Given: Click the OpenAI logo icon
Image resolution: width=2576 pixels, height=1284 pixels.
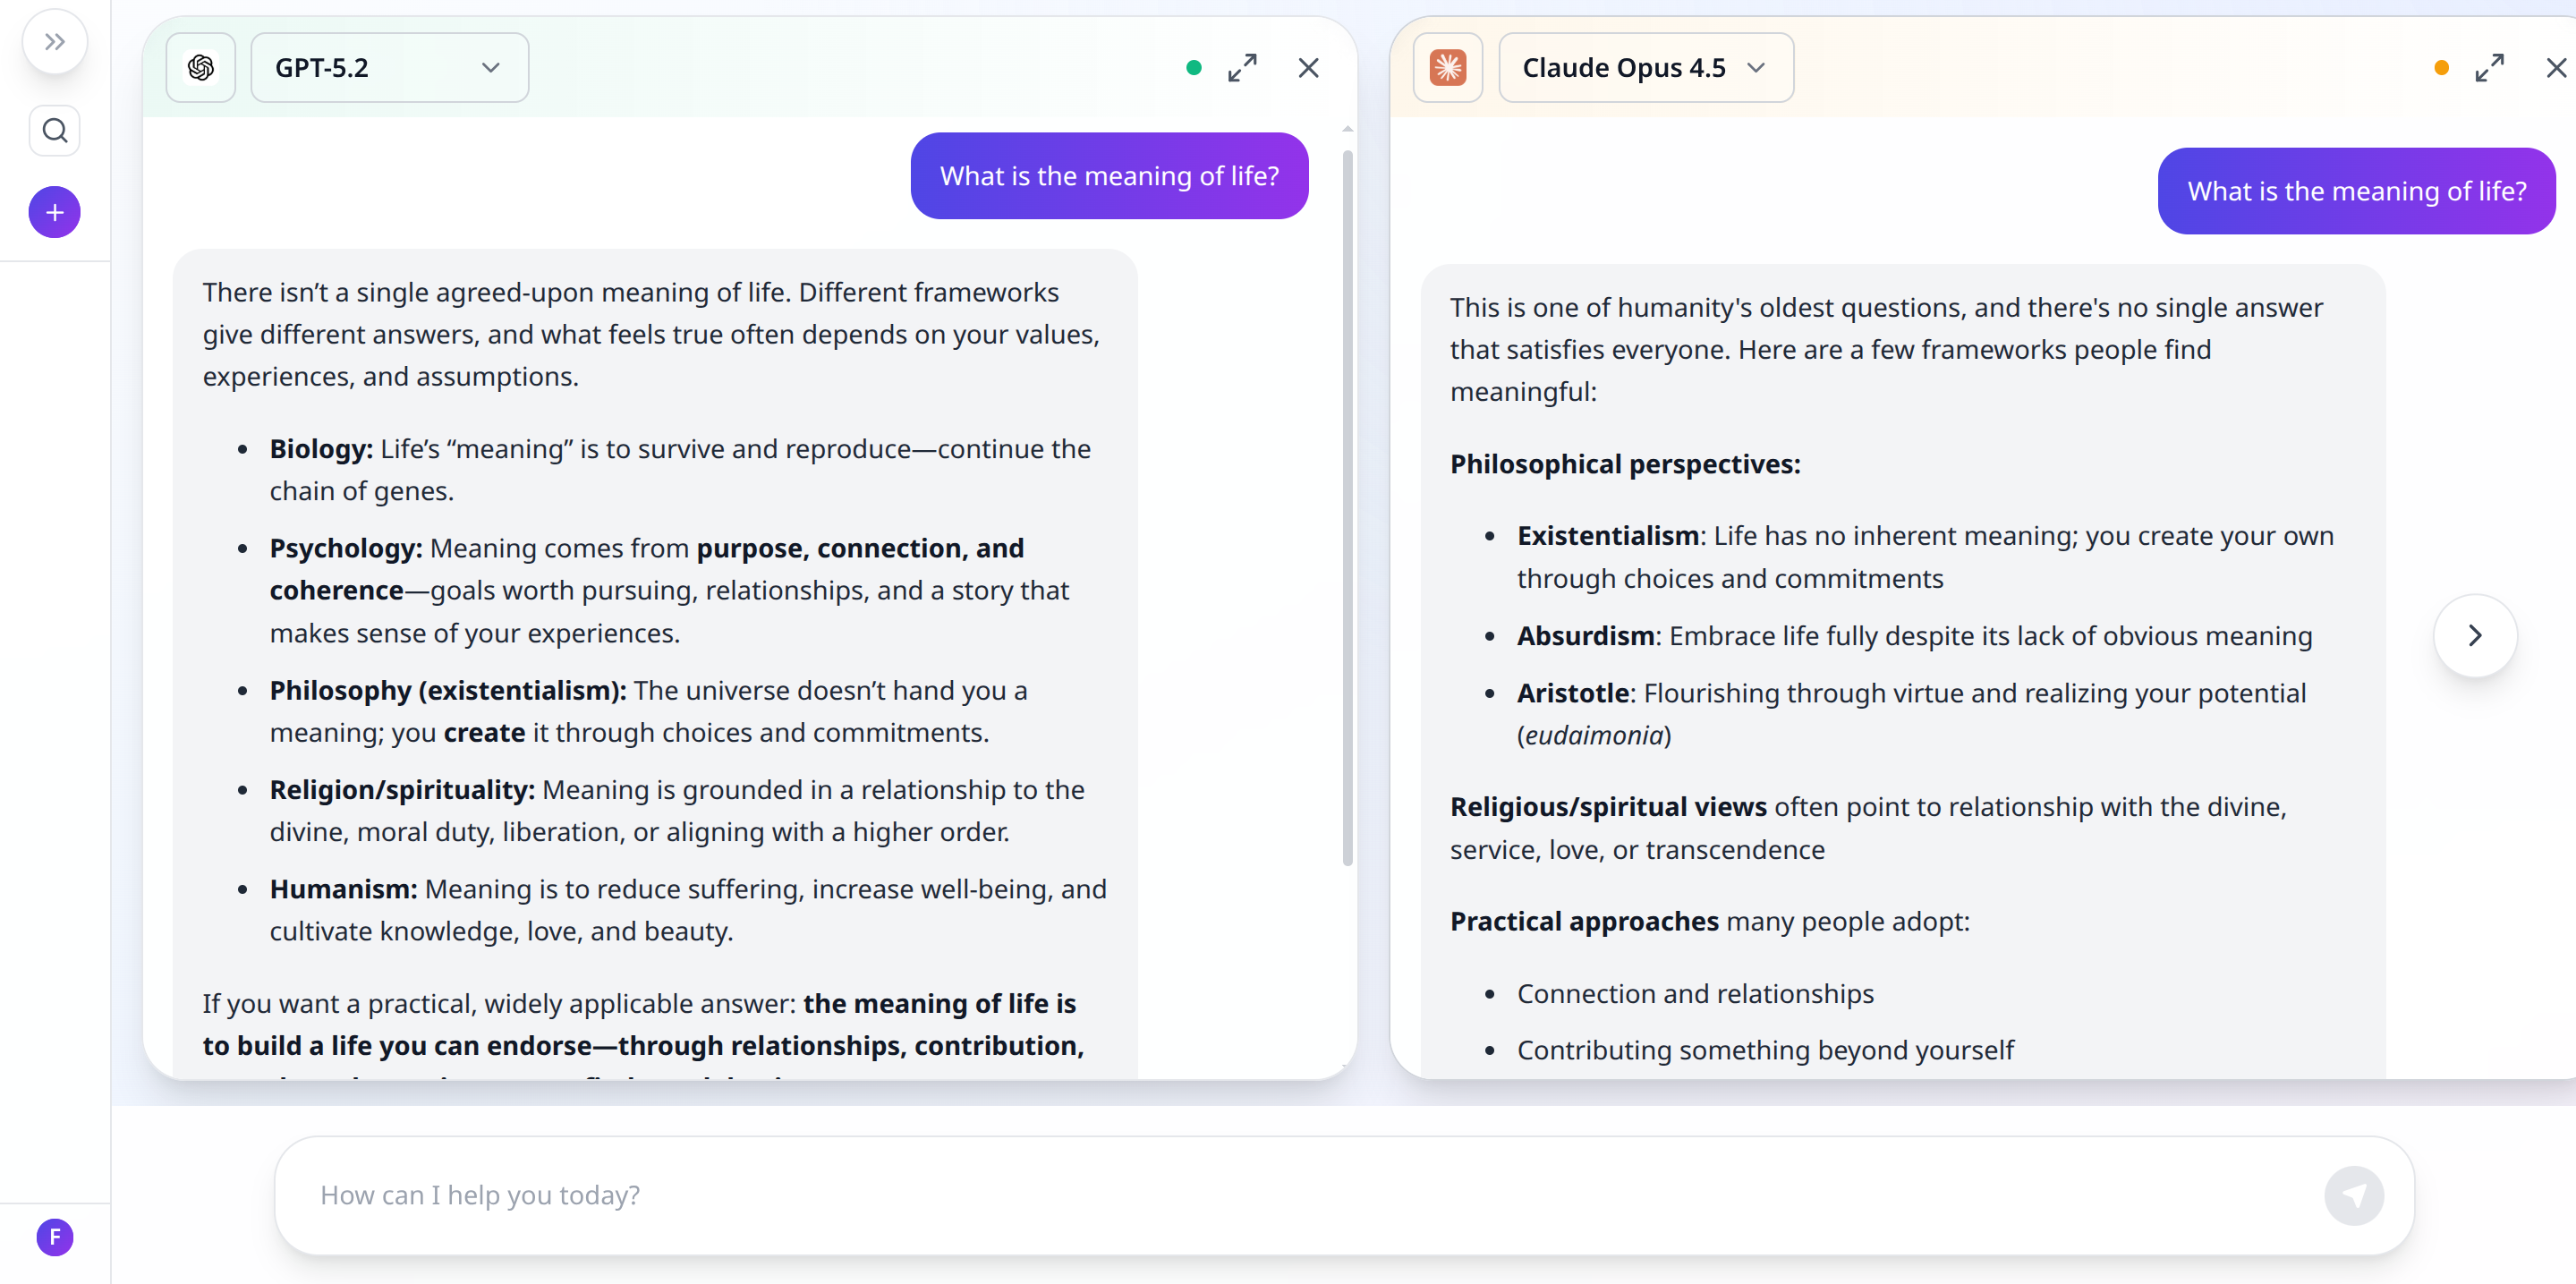Looking at the screenshot, I should (200, 67).
